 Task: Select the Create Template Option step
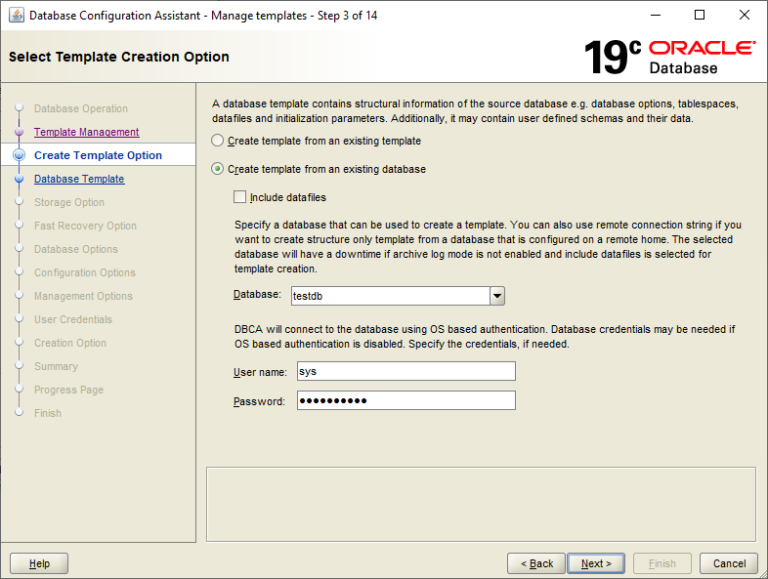(x=98, y=155)
